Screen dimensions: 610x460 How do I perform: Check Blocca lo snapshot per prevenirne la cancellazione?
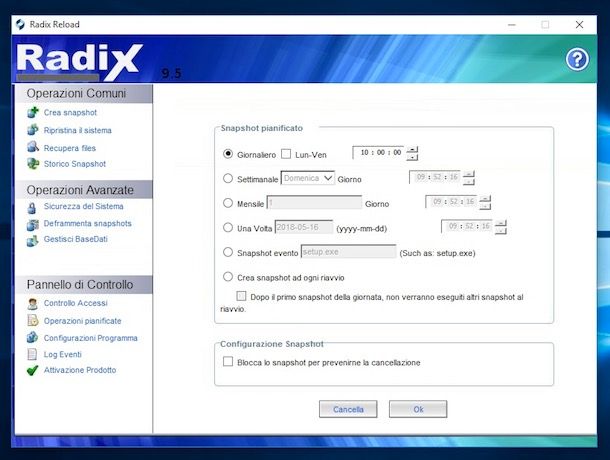tap(228, 362)
